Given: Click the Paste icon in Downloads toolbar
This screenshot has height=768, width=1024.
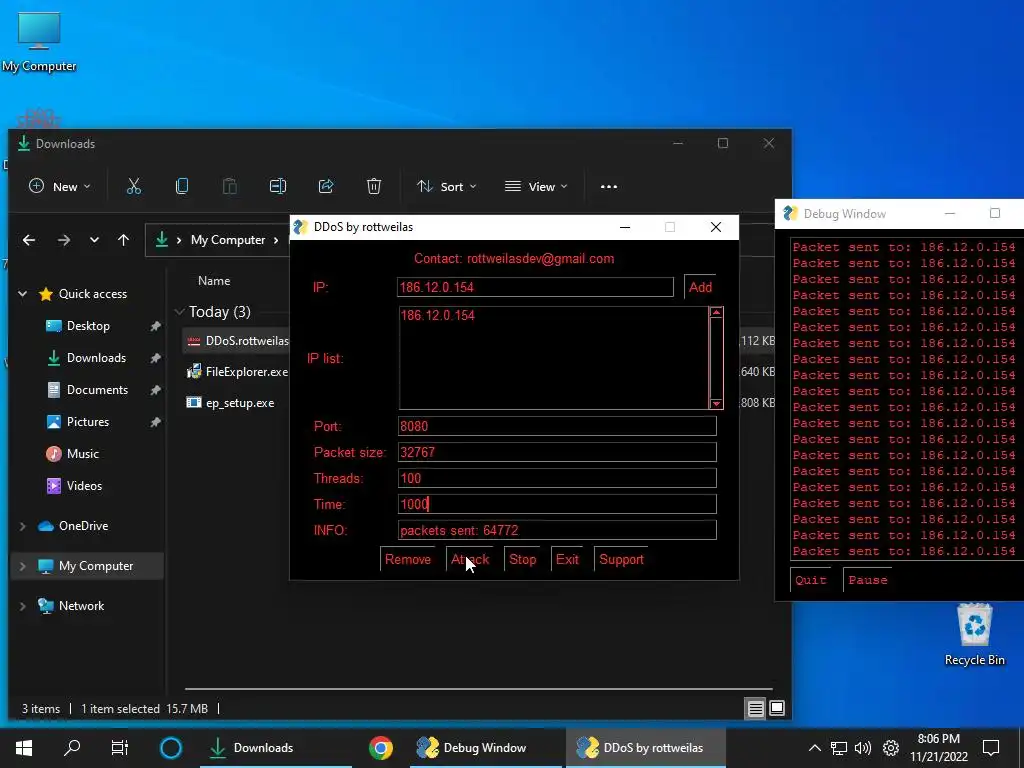Looking at the screenshot, I should click(x=230, y=187).
